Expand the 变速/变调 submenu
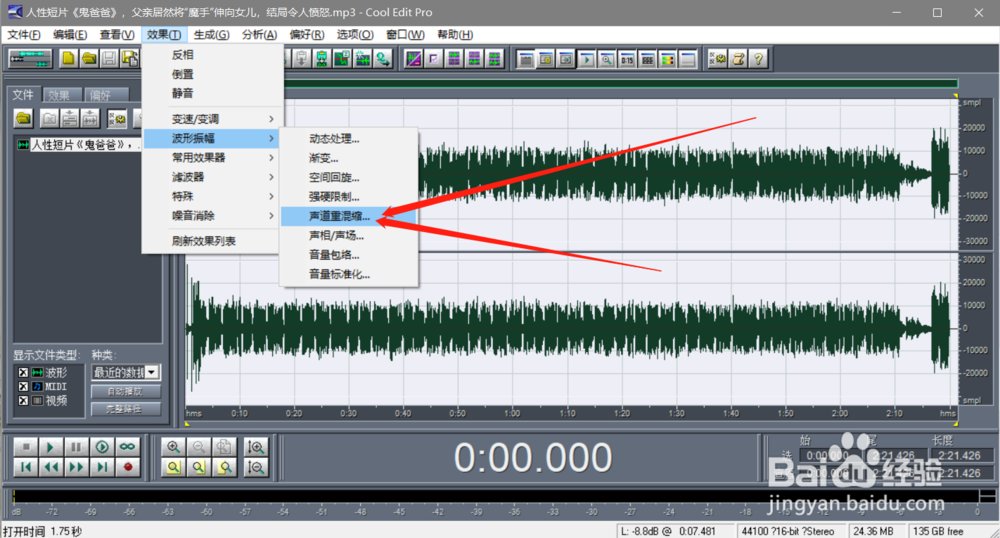 [x=213, y=119]
